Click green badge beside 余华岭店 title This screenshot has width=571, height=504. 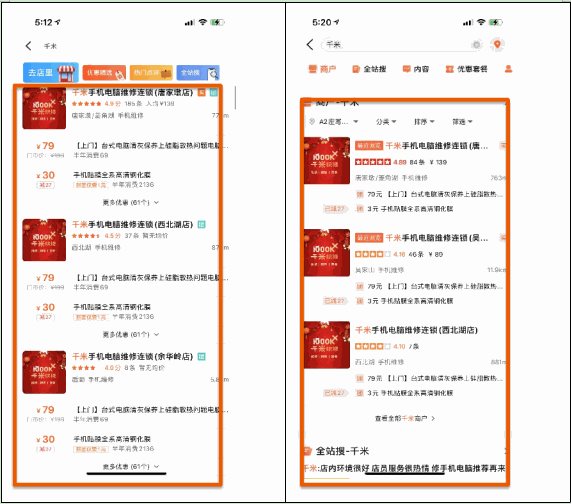point(201,357)
